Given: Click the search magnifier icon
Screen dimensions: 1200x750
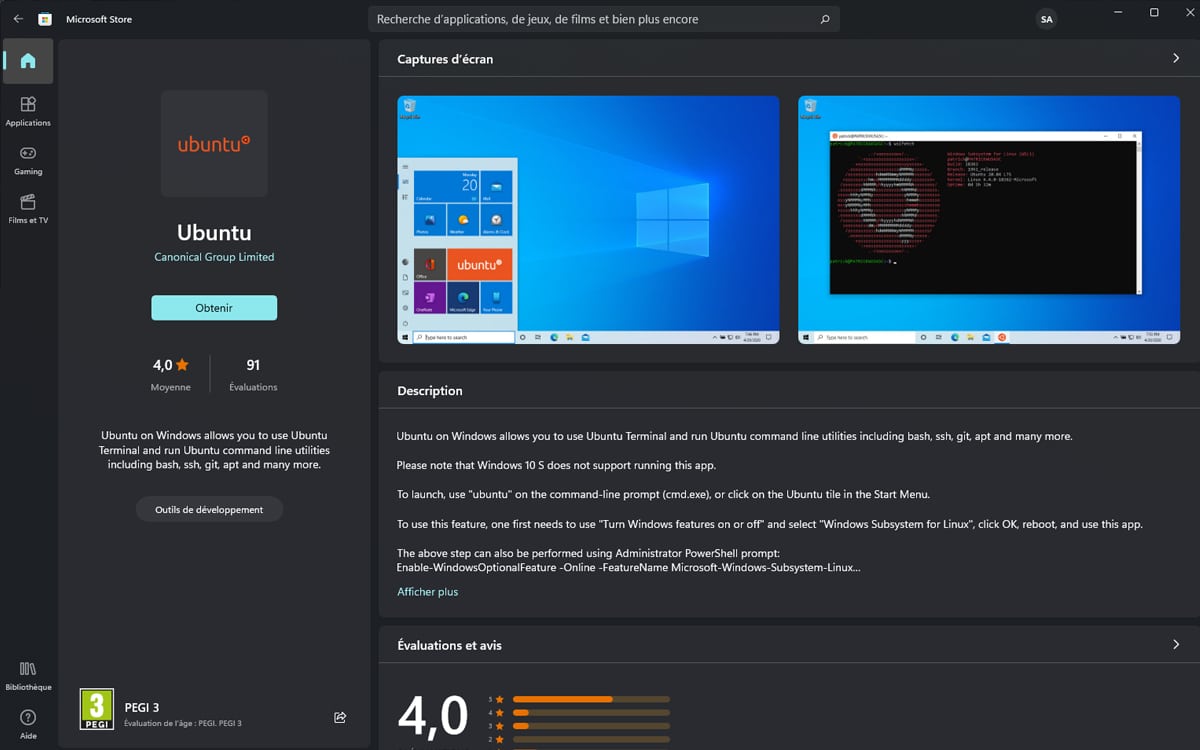Looking at the screenshot, I should click(824, 19).
